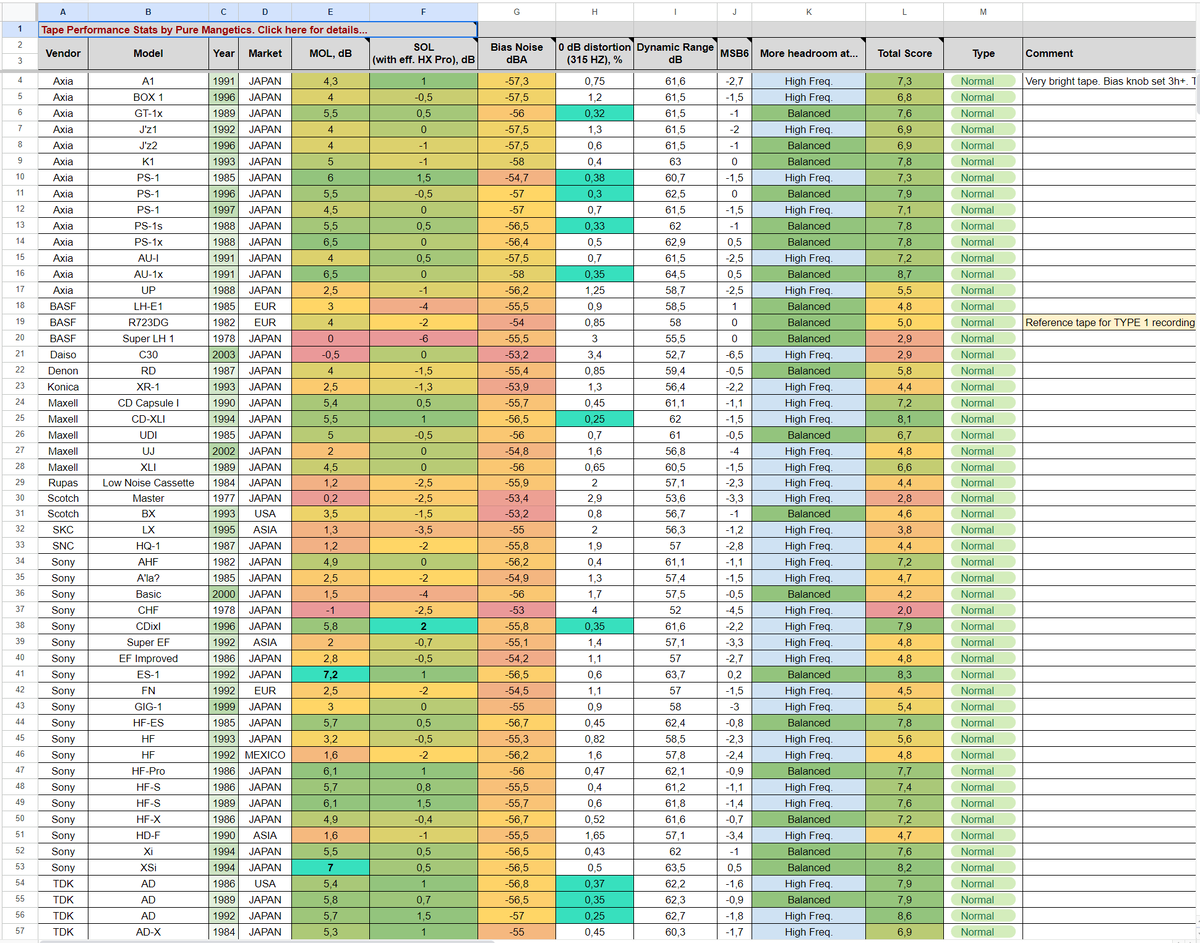Open the Tape Performance Stats details link

click(x=203, y=30)
